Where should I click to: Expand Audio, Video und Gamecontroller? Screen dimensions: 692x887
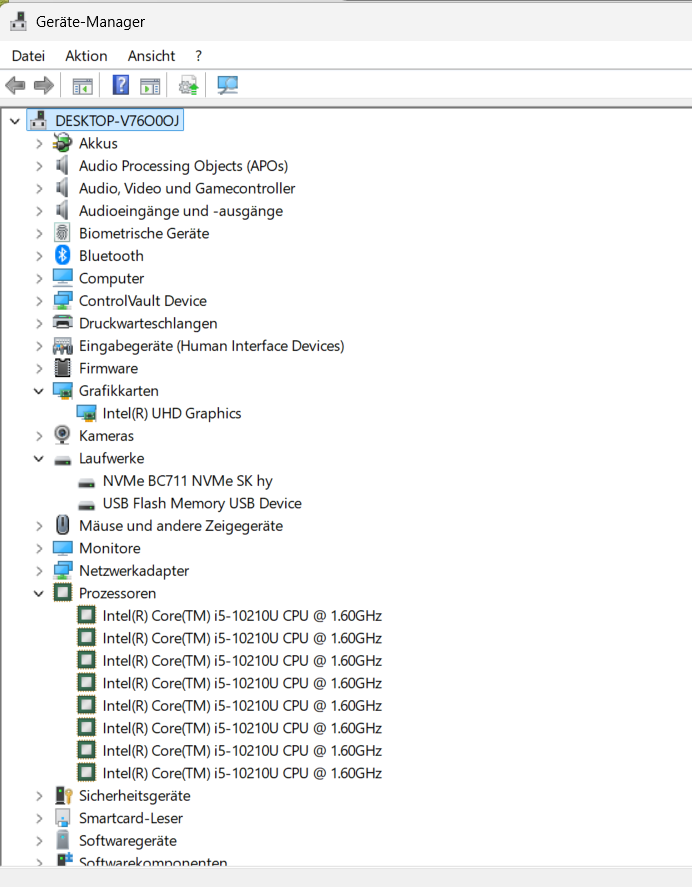coord(39,188)
